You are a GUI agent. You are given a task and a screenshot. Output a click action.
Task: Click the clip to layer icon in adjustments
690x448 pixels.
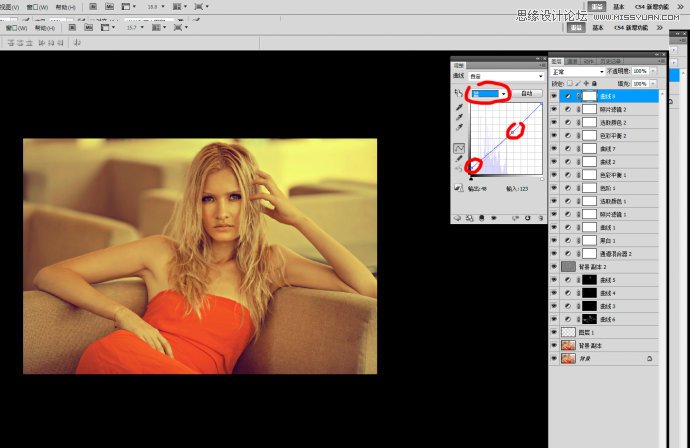482,218
